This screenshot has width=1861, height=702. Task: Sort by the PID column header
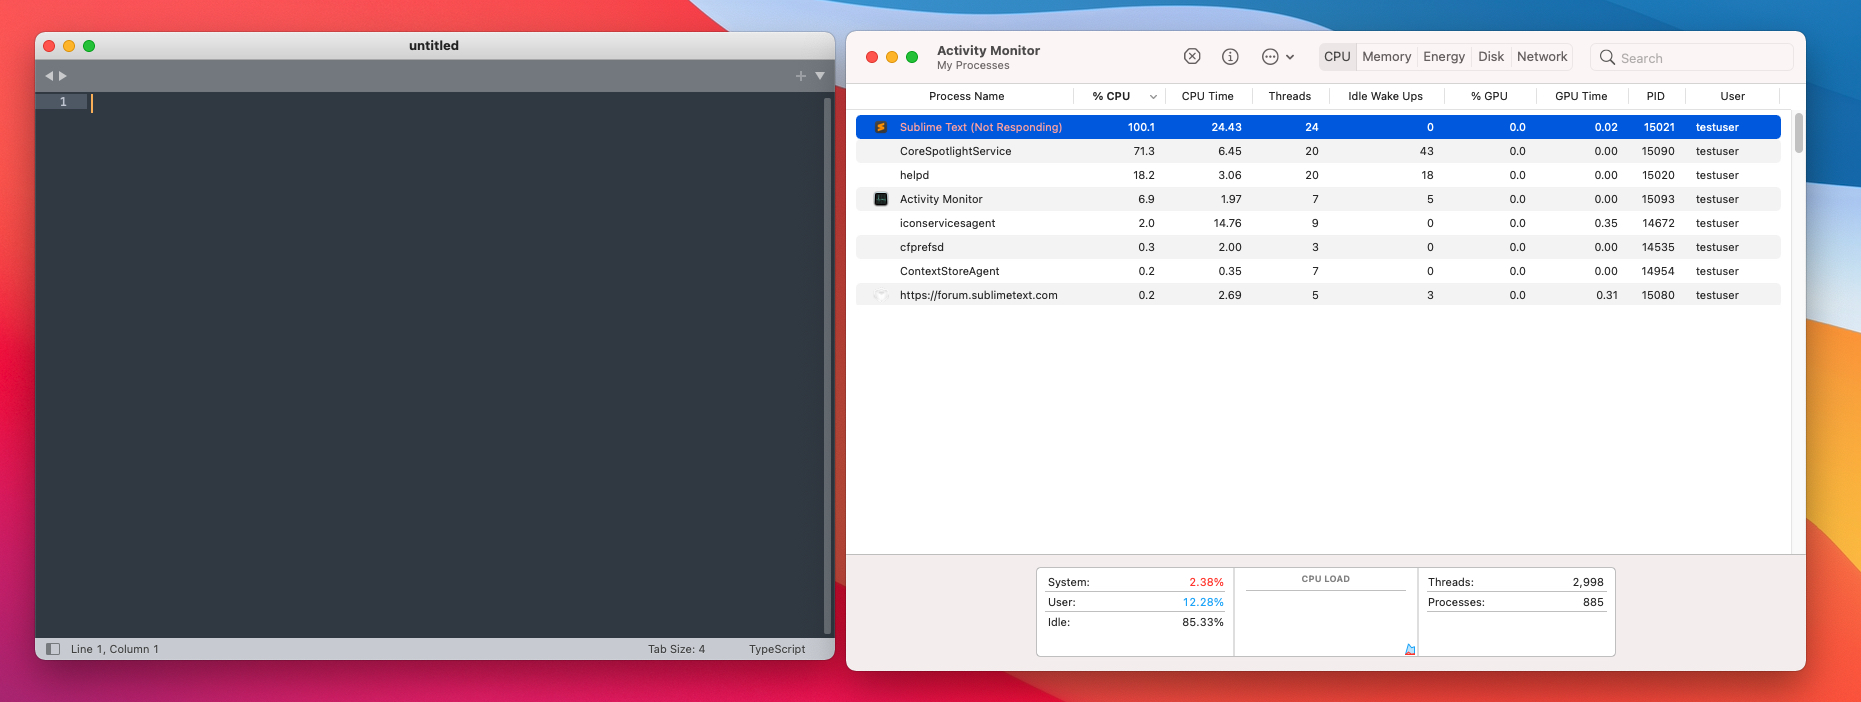[x=1656, y=96]
